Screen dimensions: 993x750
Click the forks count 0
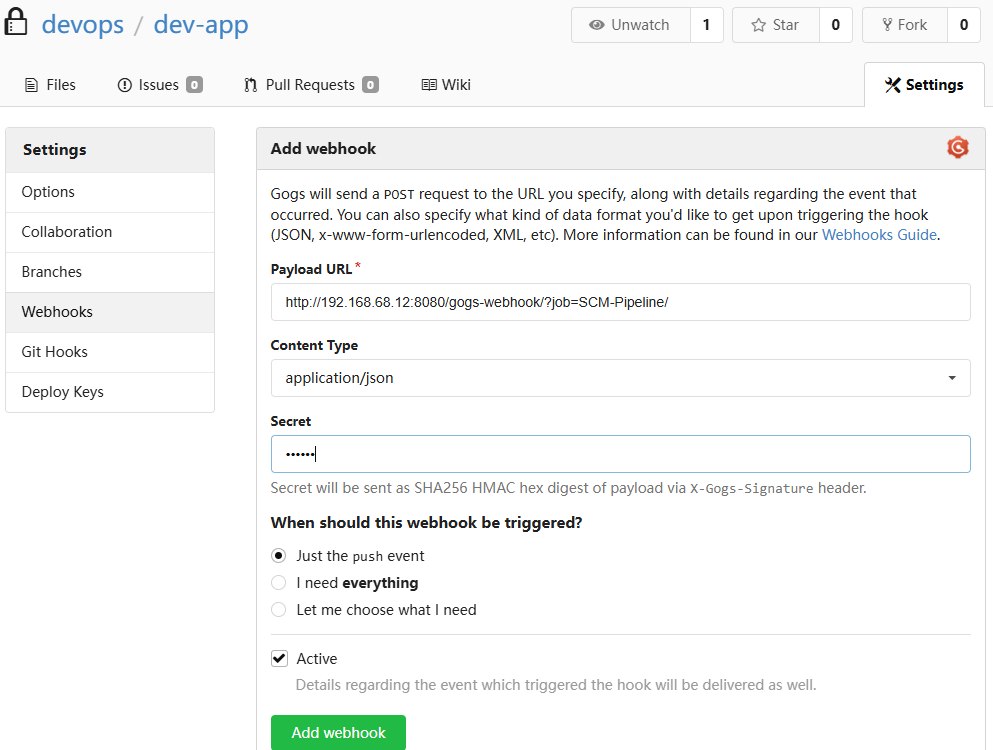click(964, 25)
